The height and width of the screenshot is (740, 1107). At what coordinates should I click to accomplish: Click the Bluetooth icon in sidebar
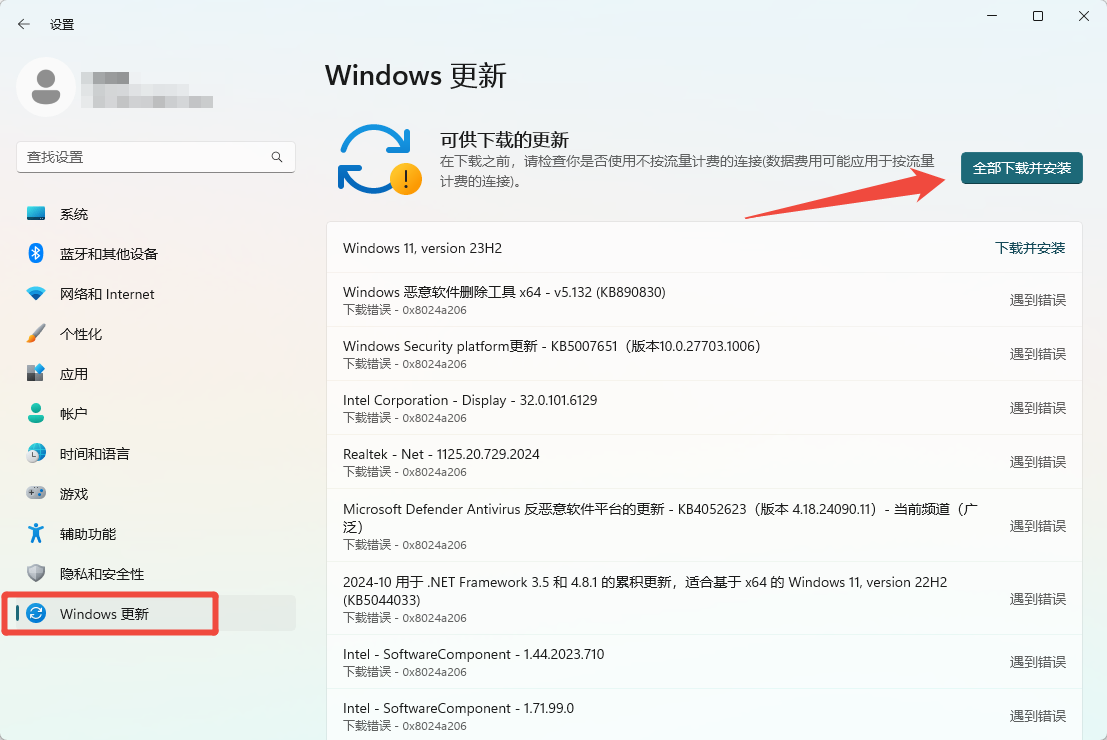(x=36, y=253)
